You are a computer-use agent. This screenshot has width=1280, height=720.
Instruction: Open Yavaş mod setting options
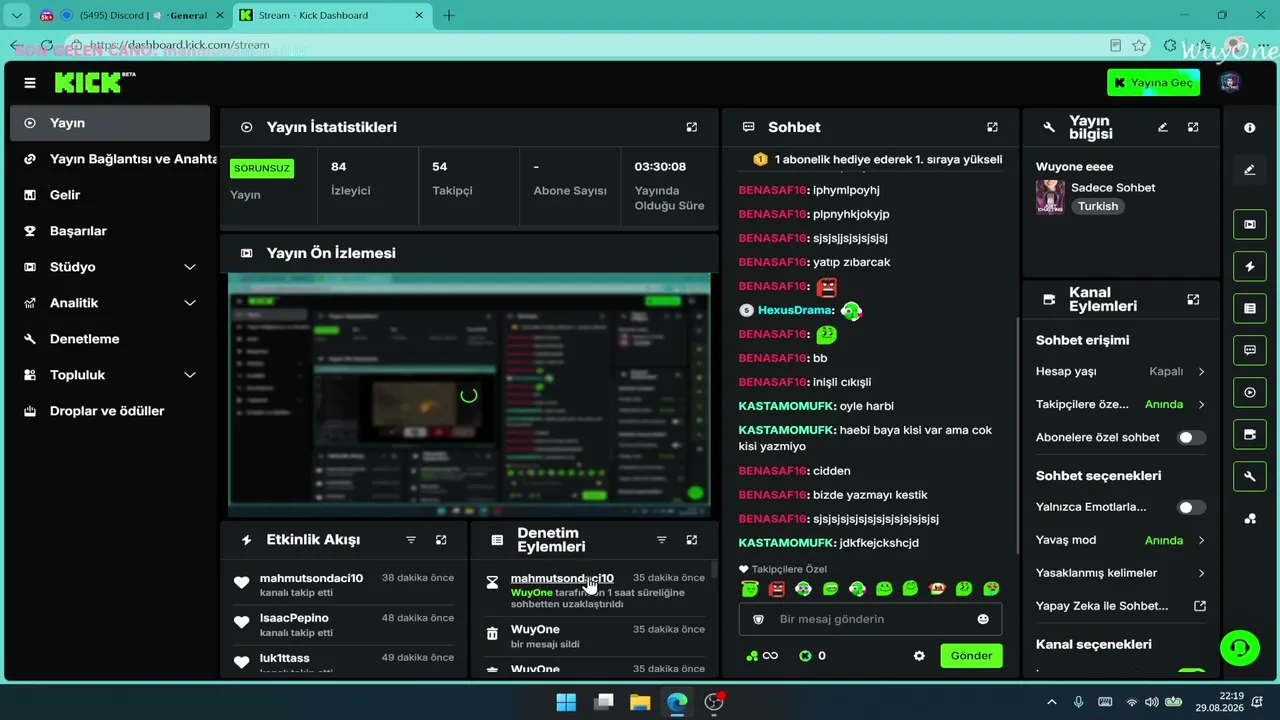pyautogui.click(x=1121, y=540)
